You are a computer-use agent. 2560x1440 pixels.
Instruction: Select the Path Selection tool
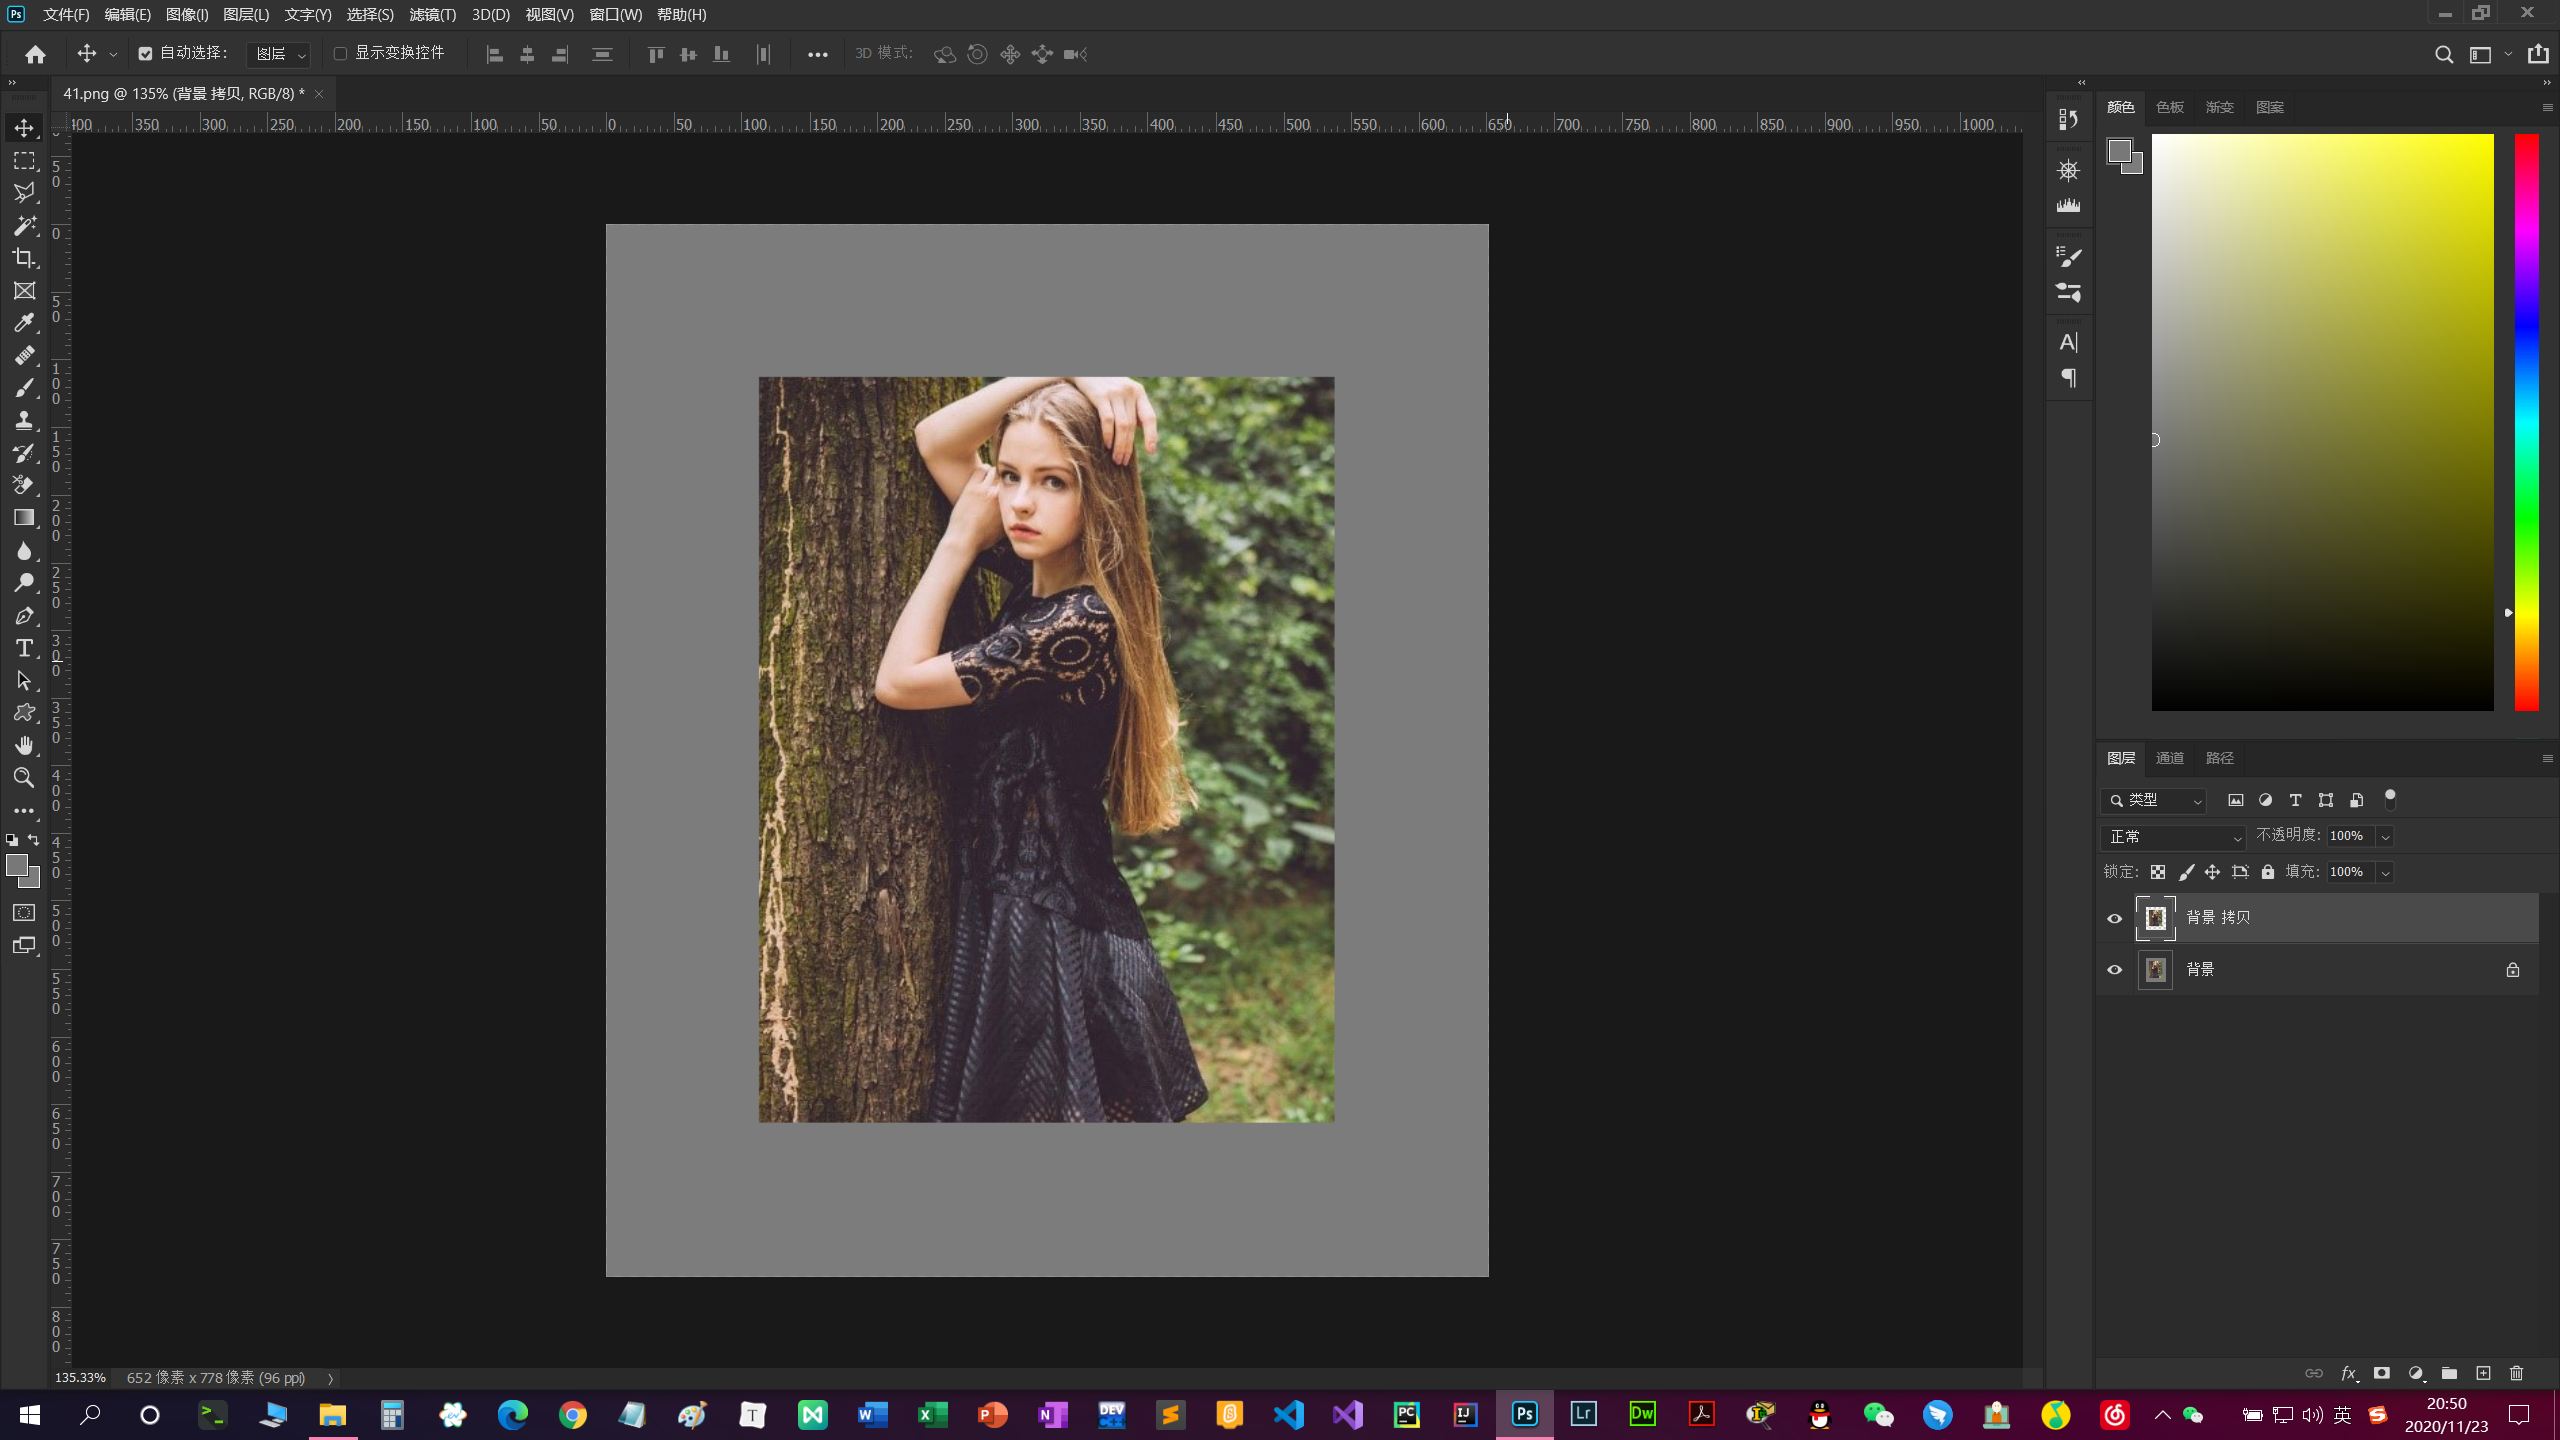24,681
